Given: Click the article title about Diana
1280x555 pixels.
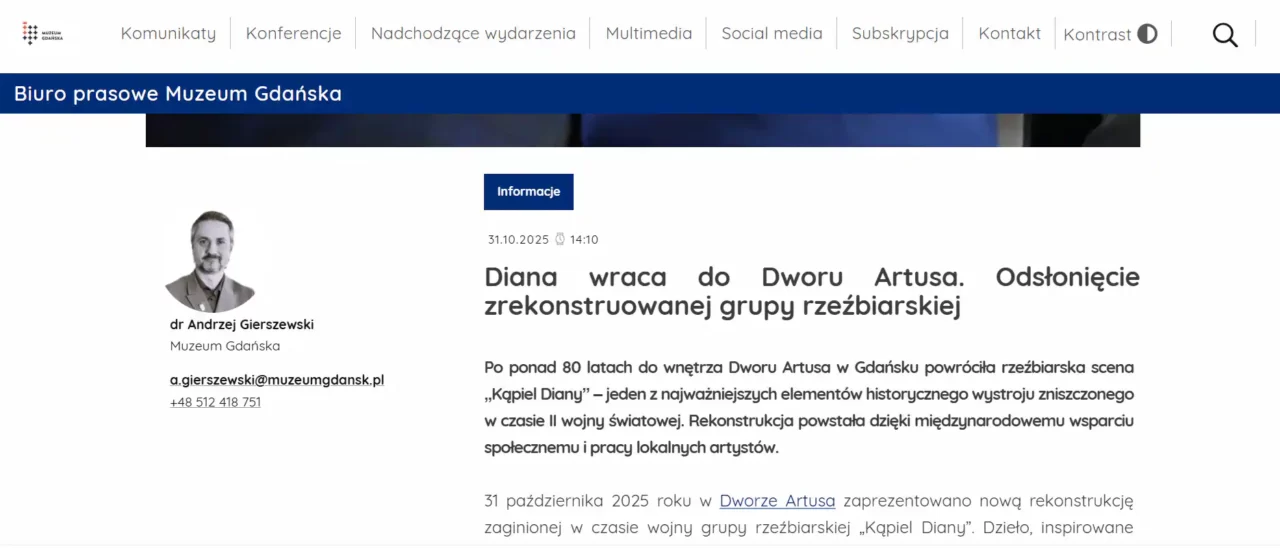Looking at the screenshot, I should (x=811, y=291).
